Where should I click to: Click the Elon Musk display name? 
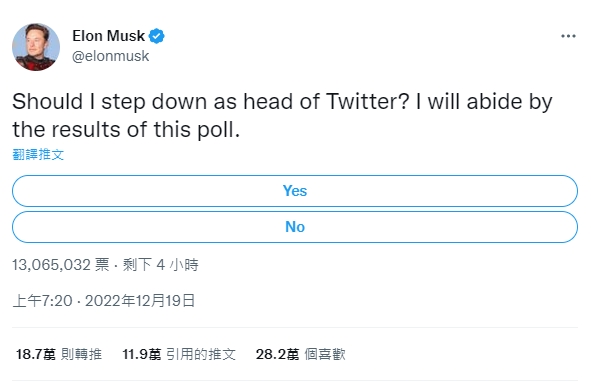[x=108, y=36]
